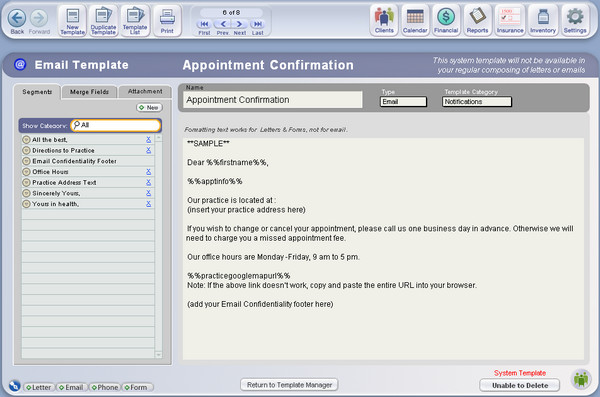Select segment text 'Practice Address Text'
The width and height of the screenshot is (600, 397).
tap(64, 183)
